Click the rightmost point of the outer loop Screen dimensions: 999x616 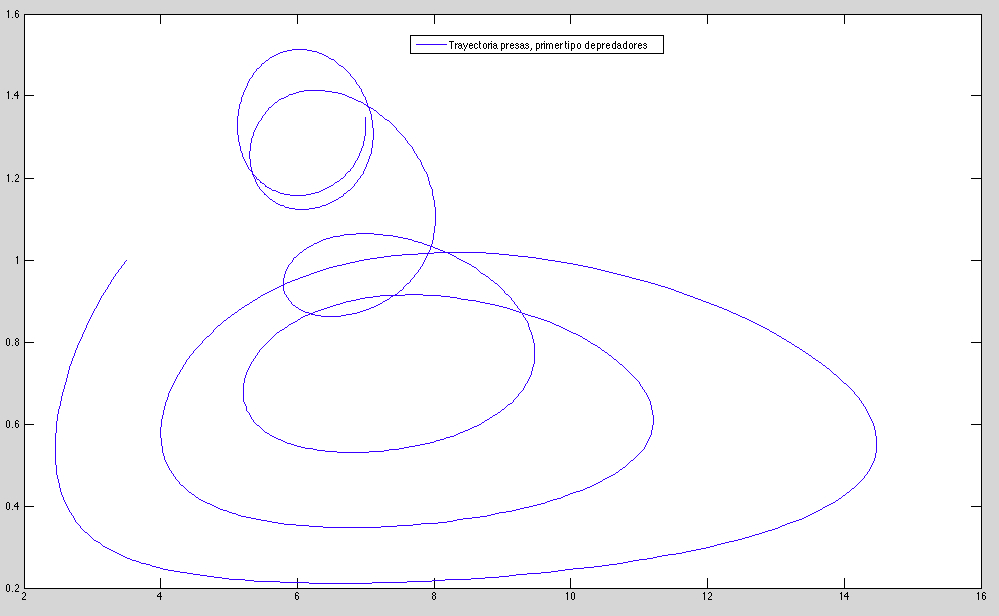click(x=877, y=445)
